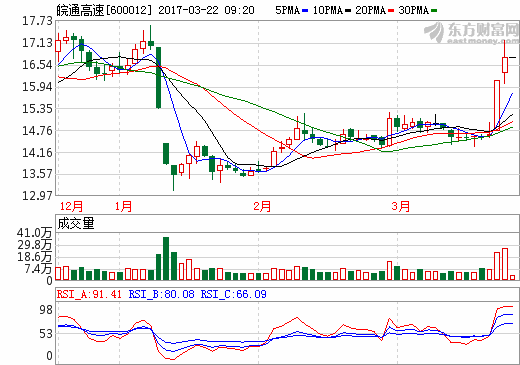Click the tallest green volume bar

point(166,258)
